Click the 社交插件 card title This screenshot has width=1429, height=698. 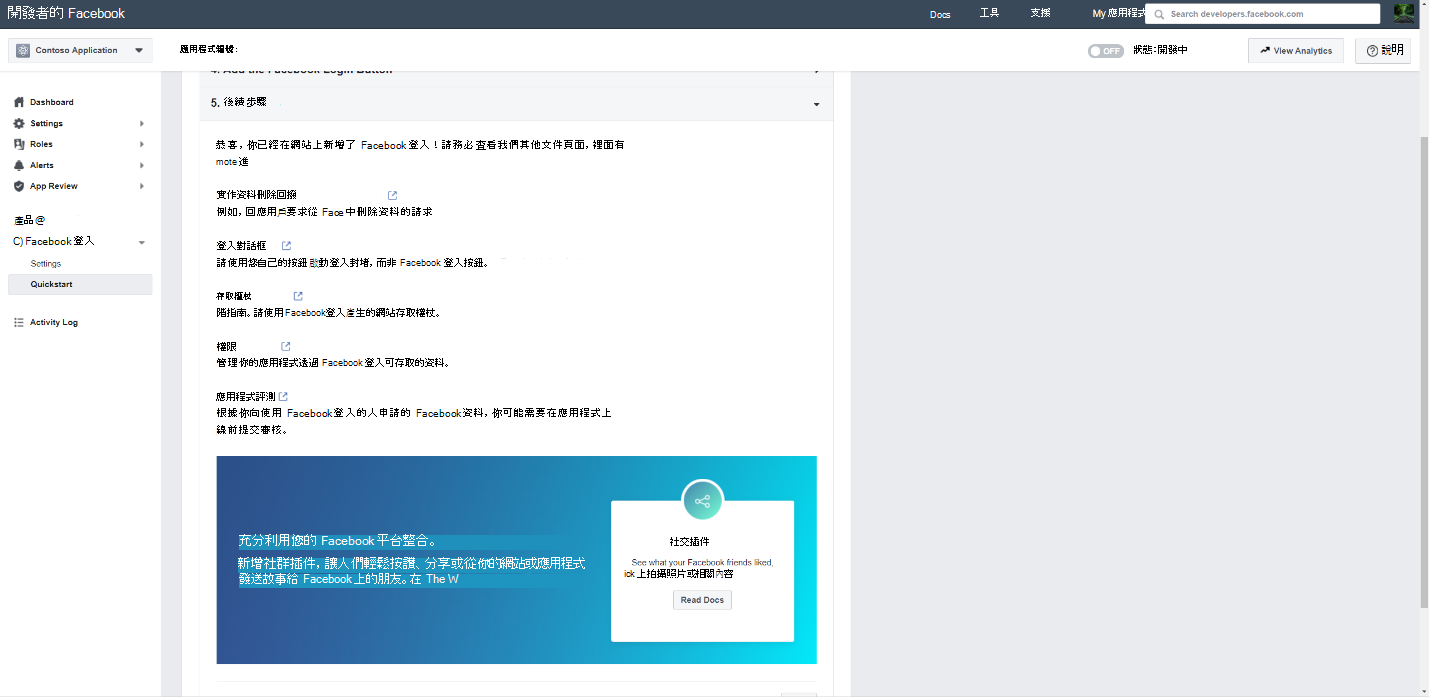689,541
